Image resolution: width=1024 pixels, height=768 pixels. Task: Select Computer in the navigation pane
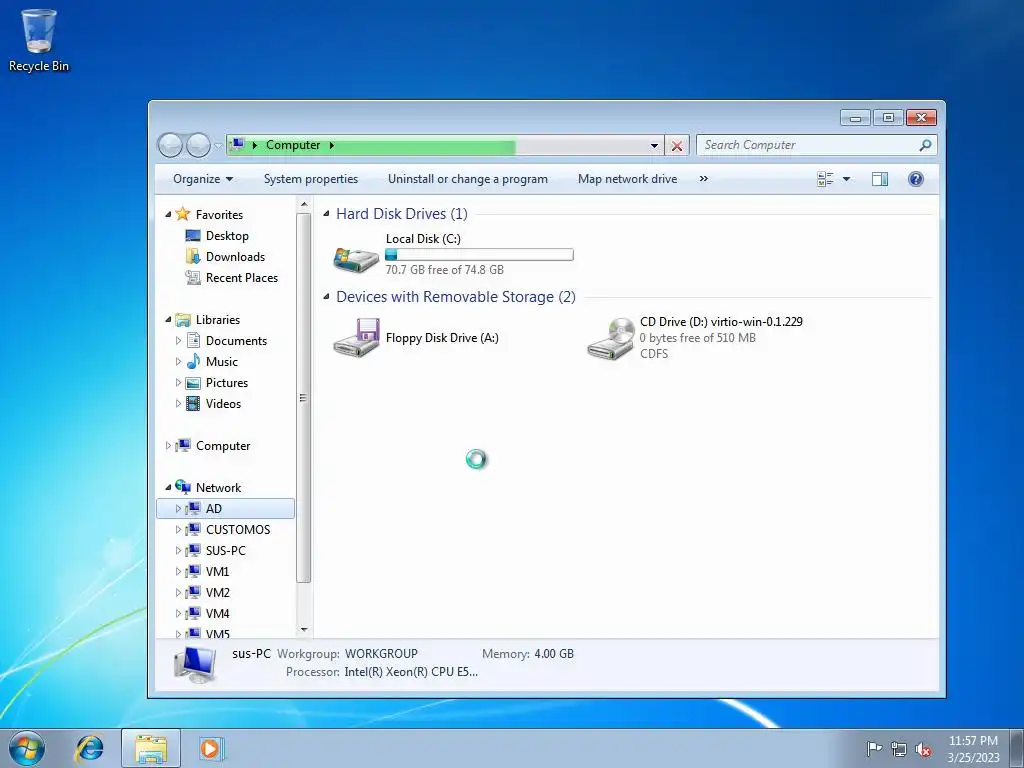(x=223, y=445)
